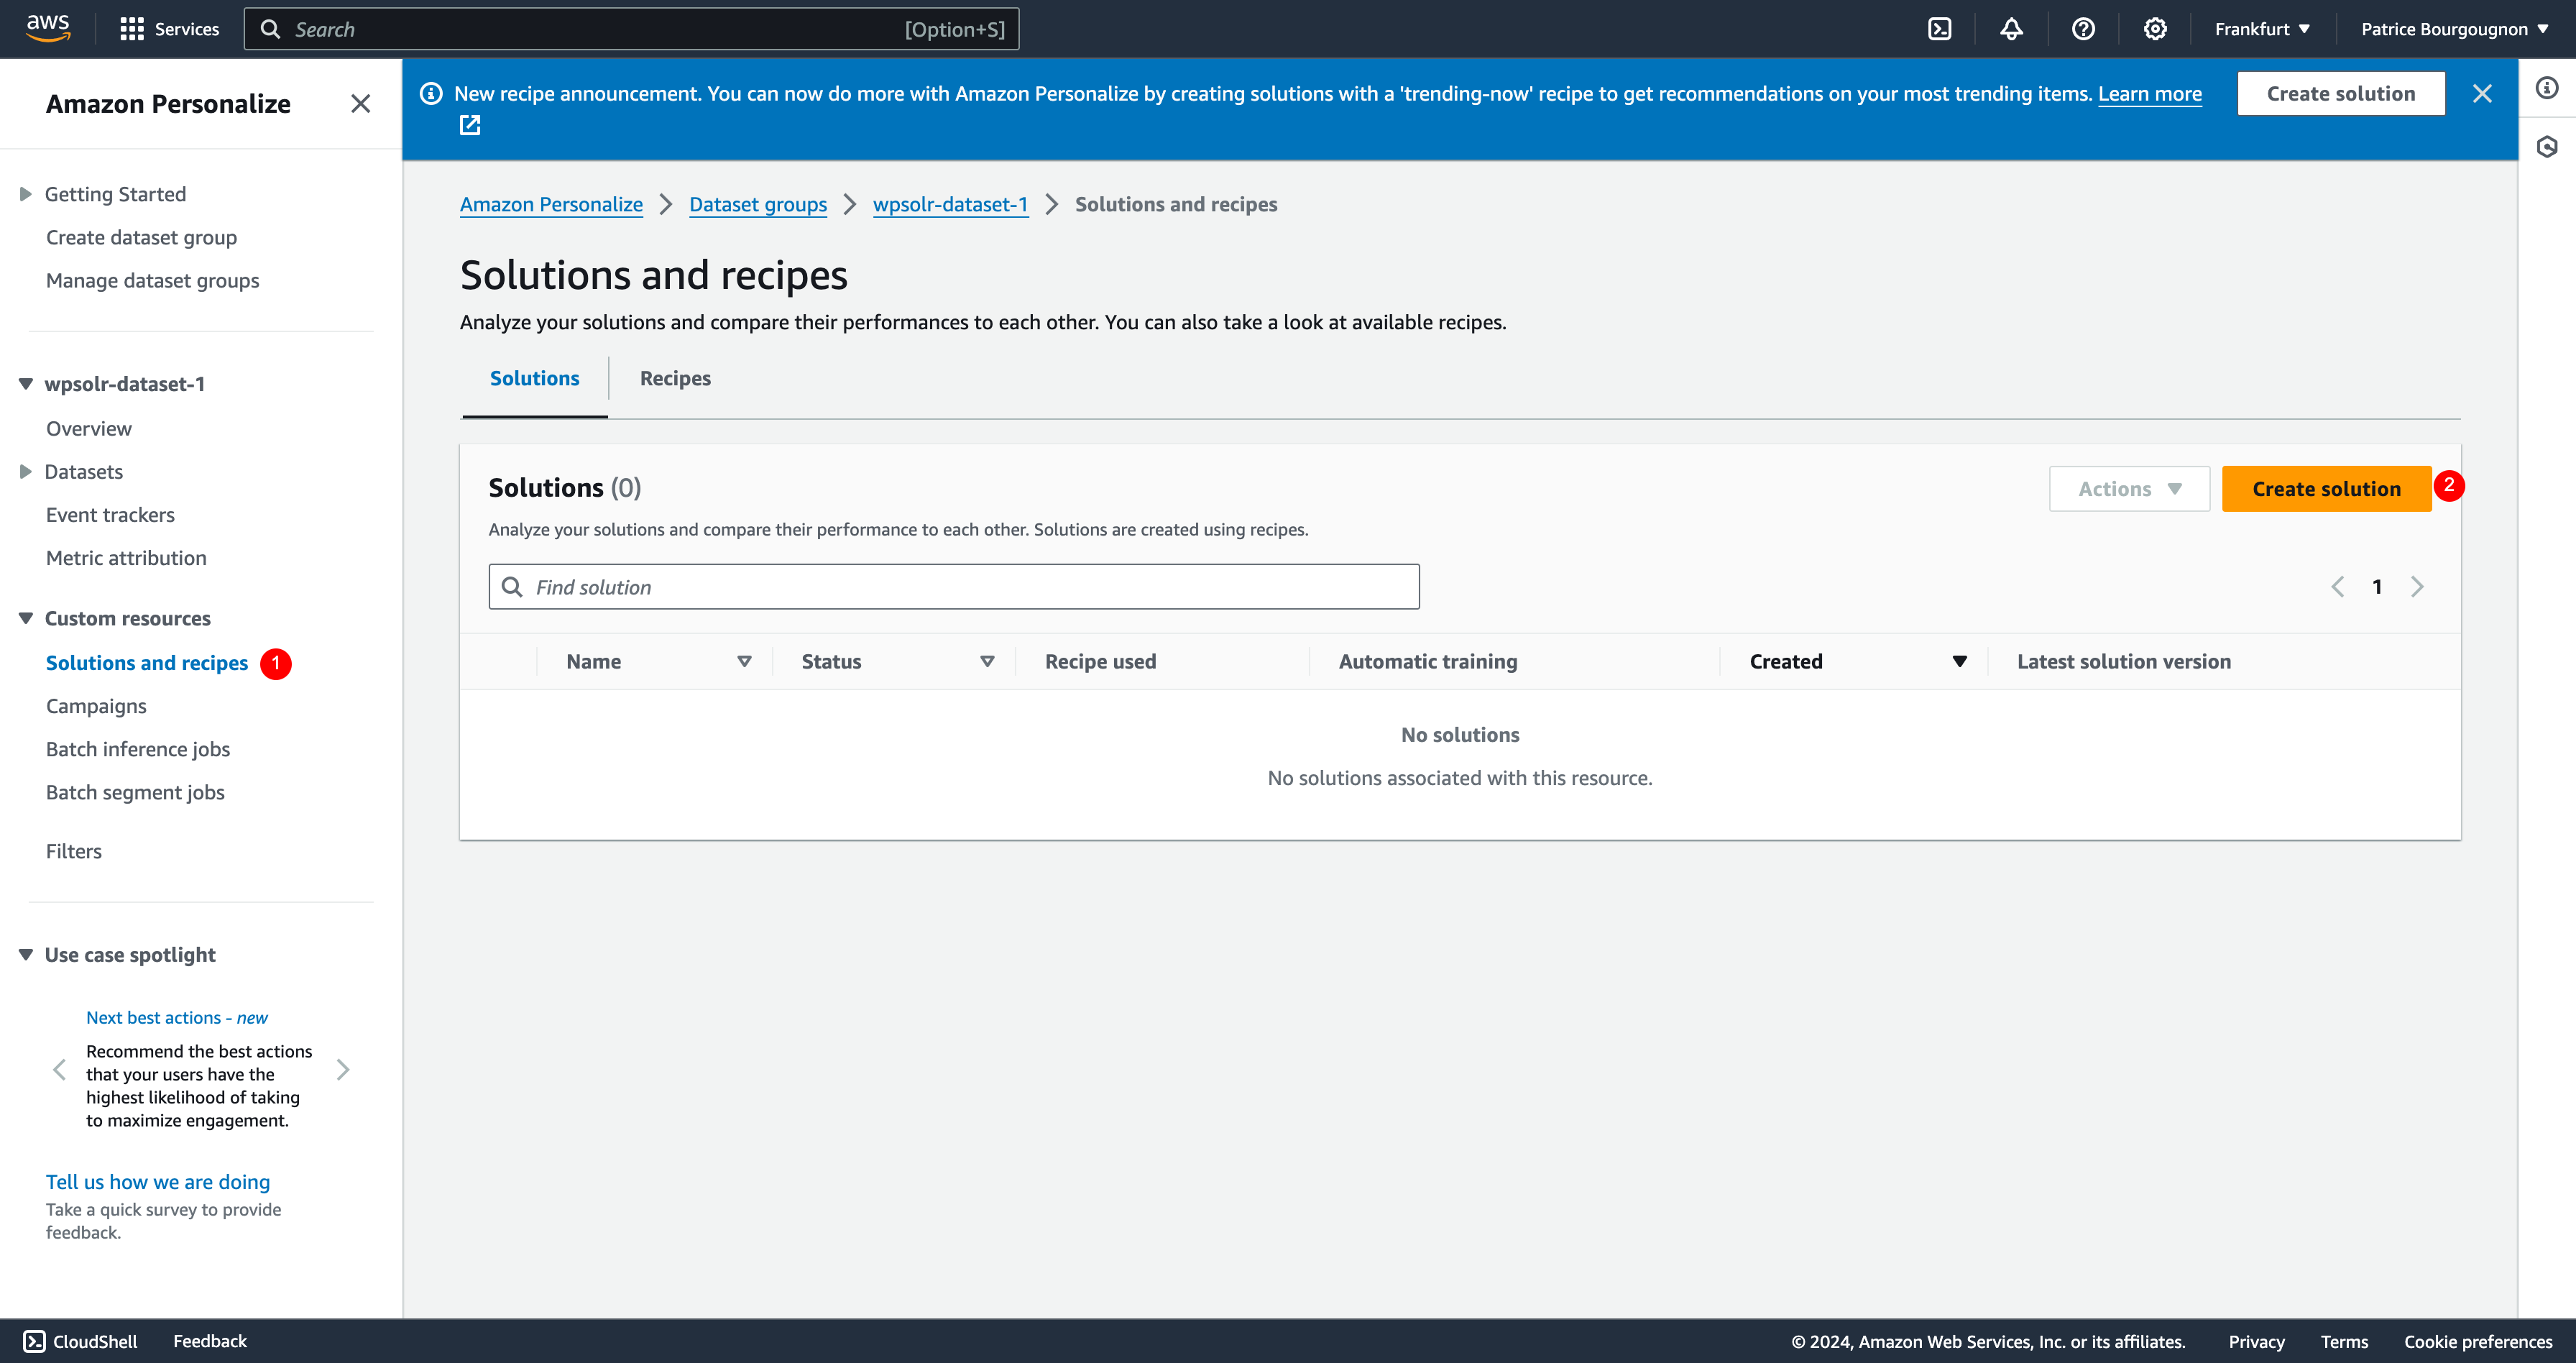Open the Patrice Bourgougnon account menu
The width and height of the screenshot is (2576, 1363).
click(x=2454, y=29)
